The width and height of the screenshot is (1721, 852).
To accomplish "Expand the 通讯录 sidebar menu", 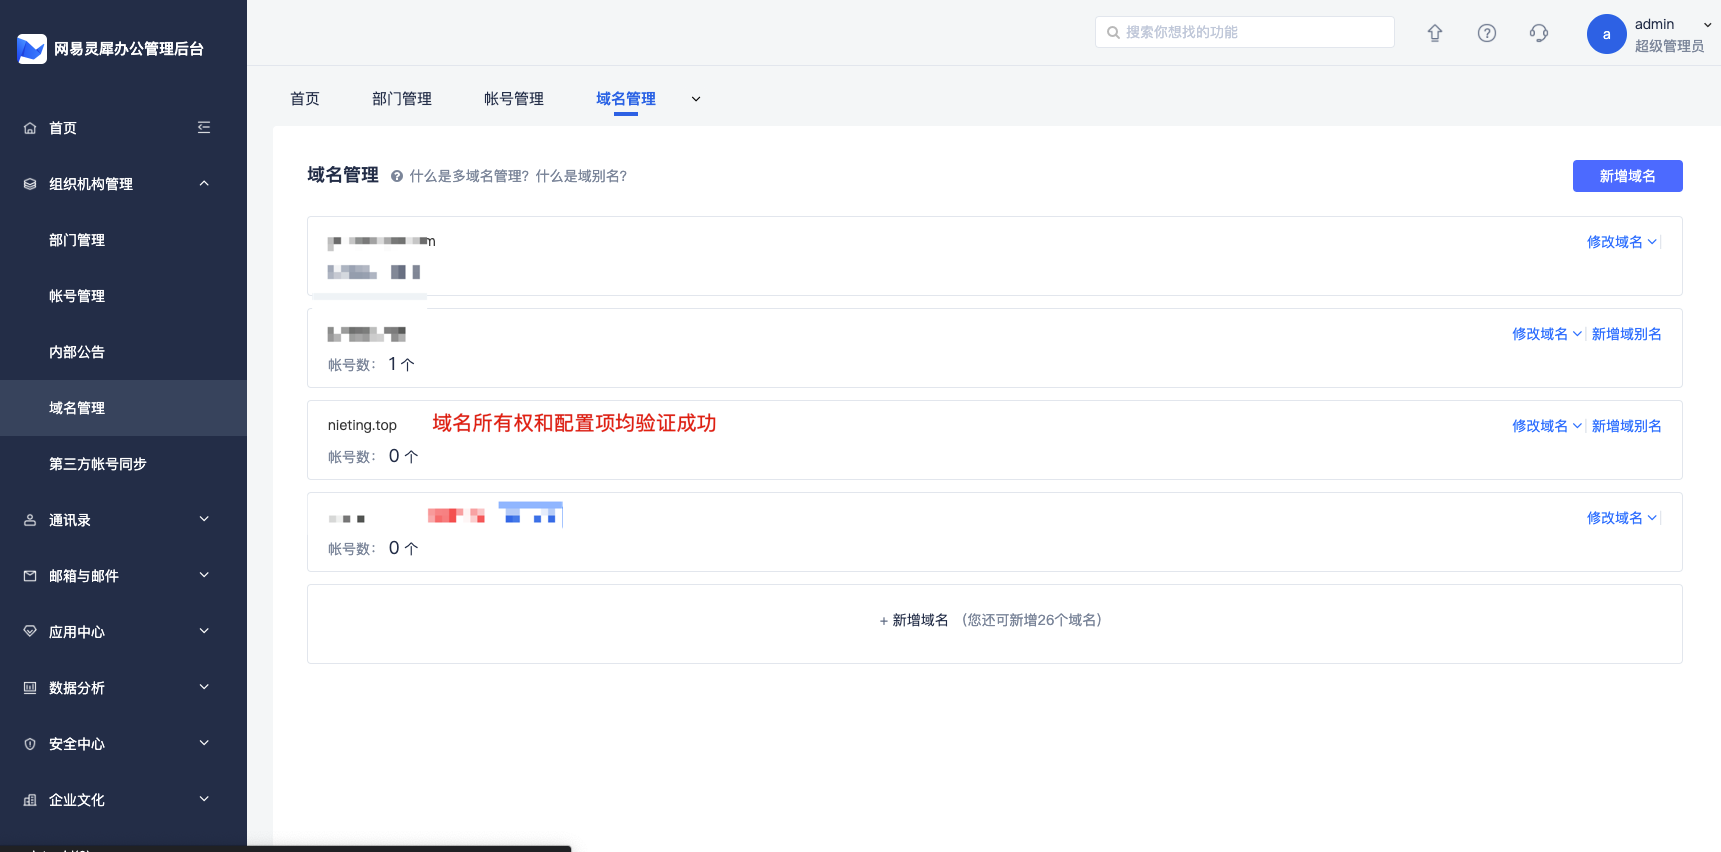I will coord(204,520).
